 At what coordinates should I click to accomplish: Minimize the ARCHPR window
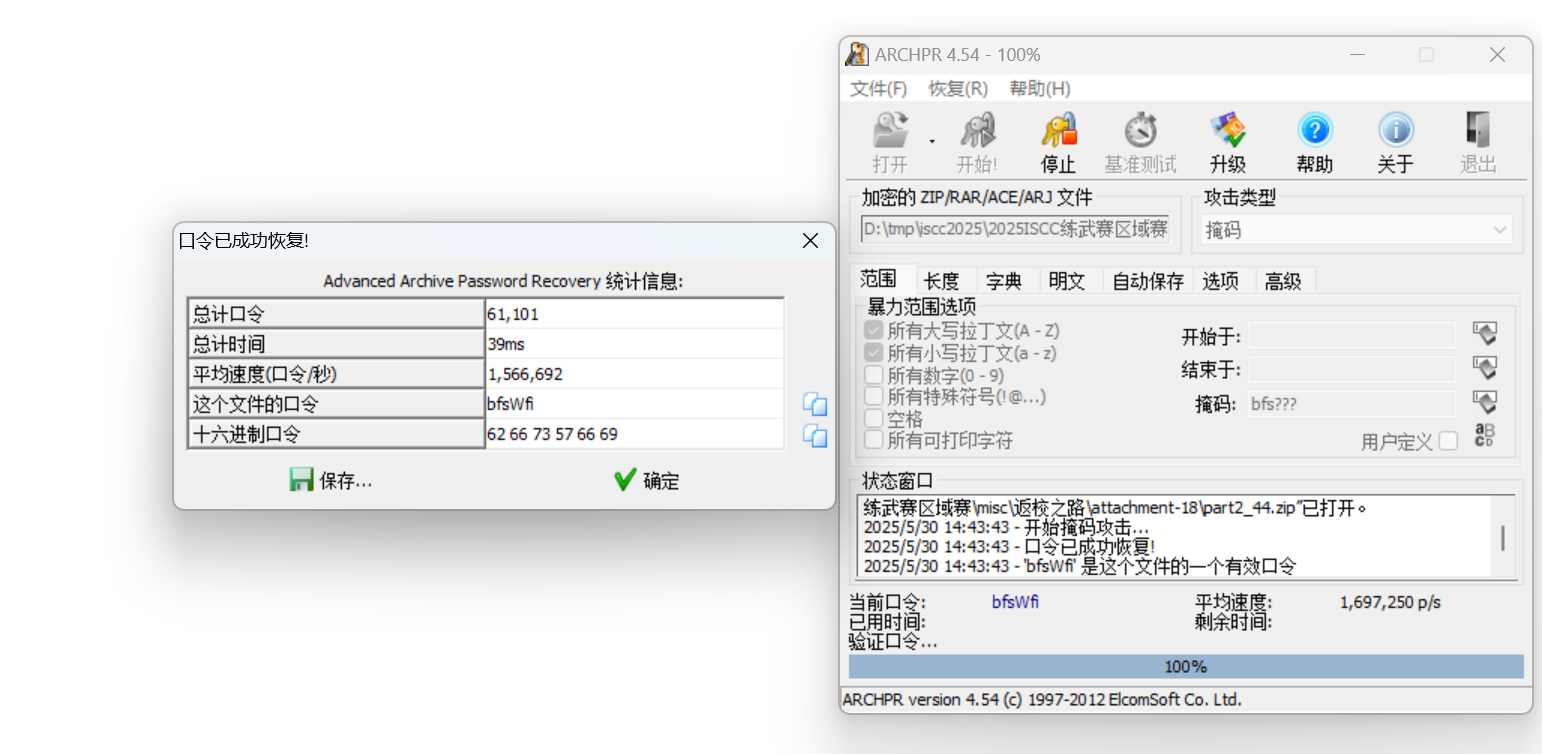coord(1356,55)
